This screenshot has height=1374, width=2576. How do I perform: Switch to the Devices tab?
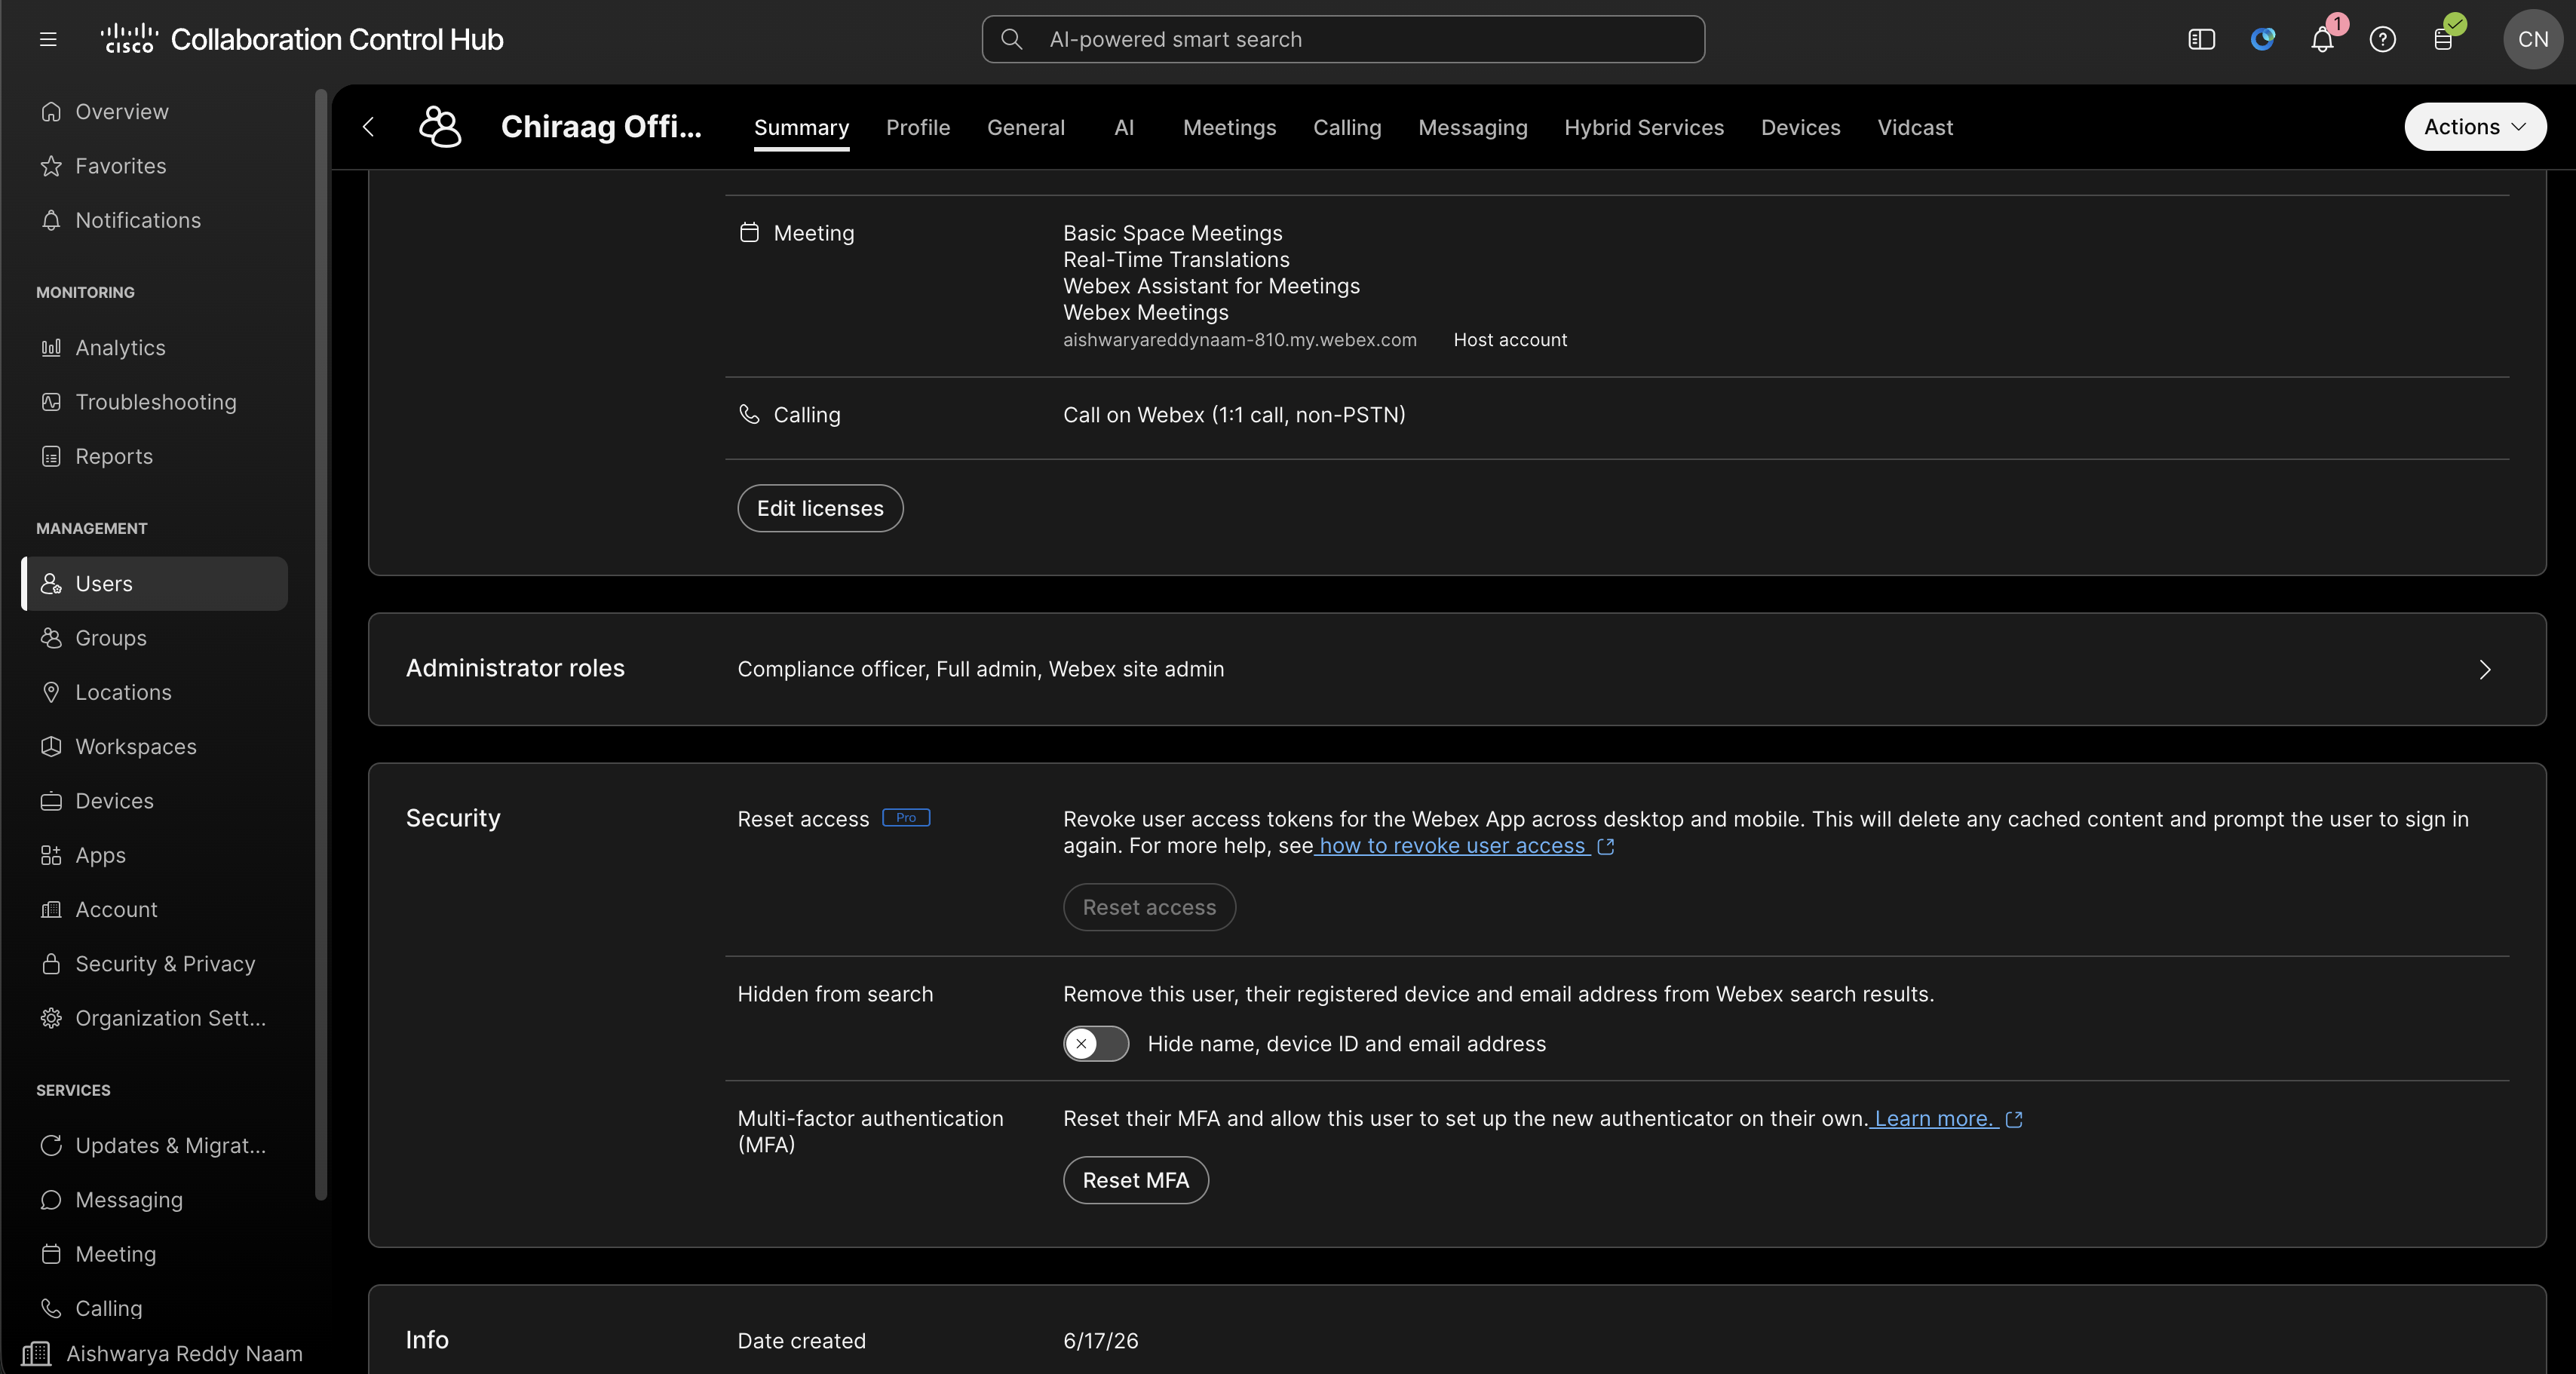point(1800,128)
